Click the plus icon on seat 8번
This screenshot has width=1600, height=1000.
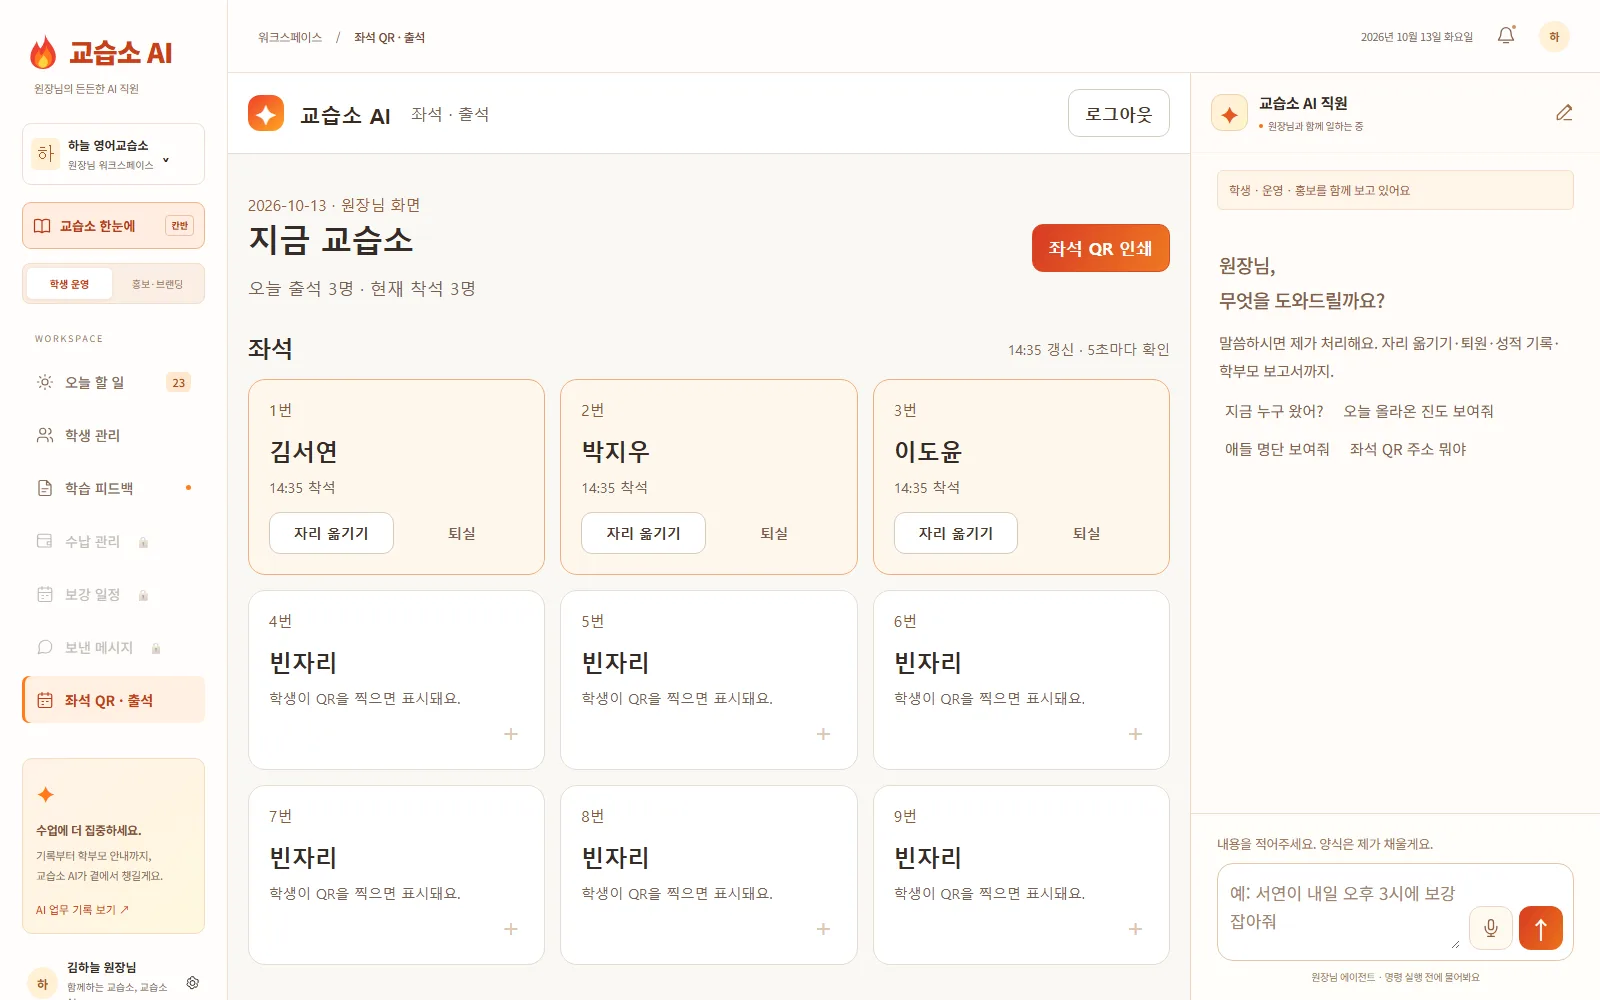point(824,929)
